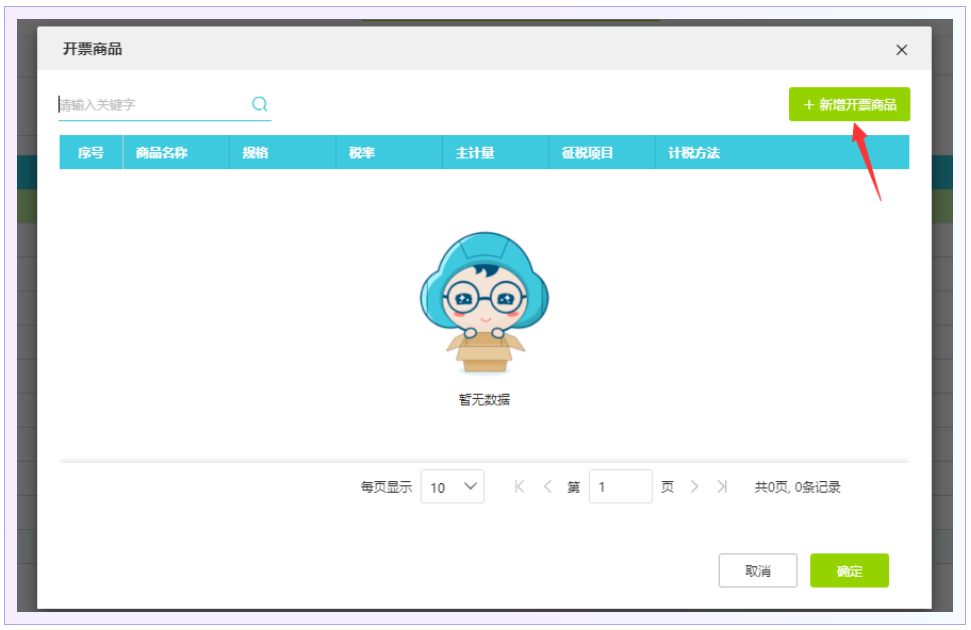The width and height of the screenshot is (971, 630).
Task: Click the 税率 column header
Action: 362,153
